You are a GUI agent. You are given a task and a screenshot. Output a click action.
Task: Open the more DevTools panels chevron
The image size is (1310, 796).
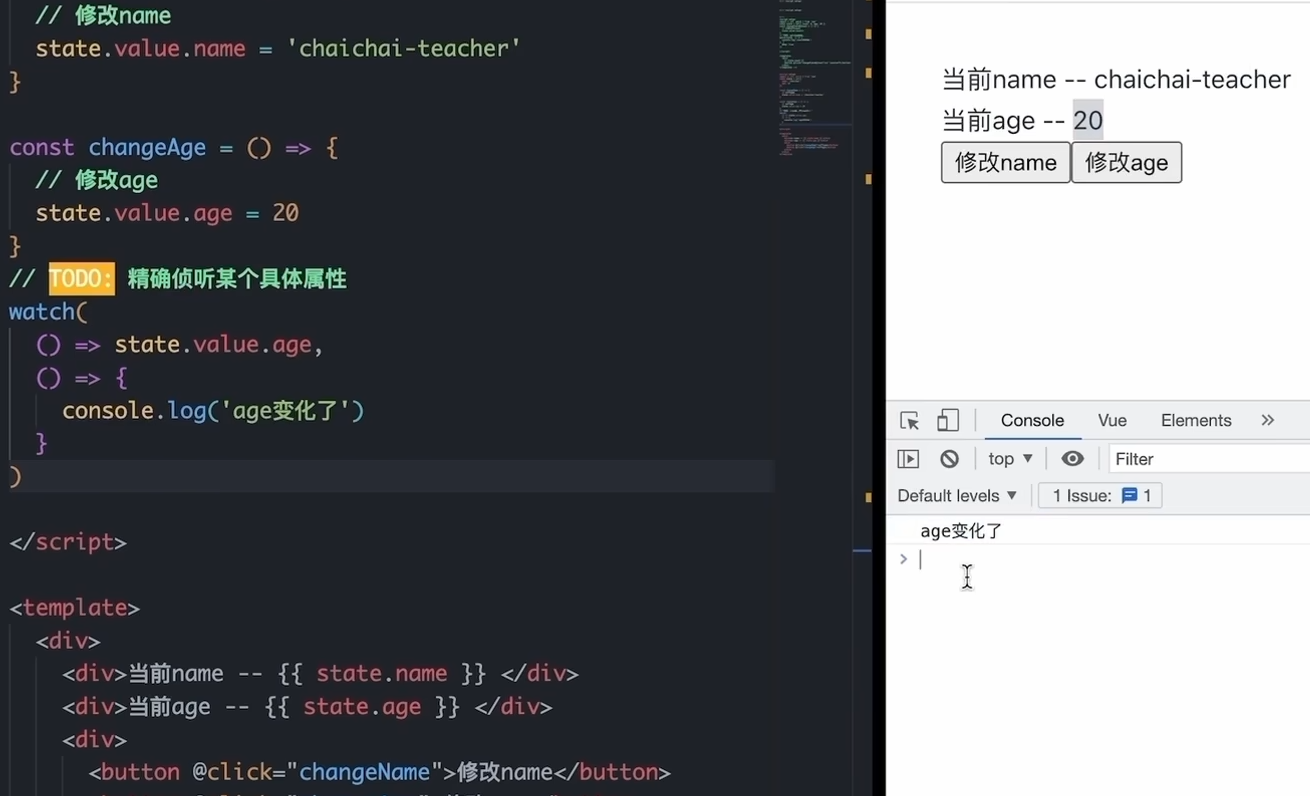[1267, 420]
